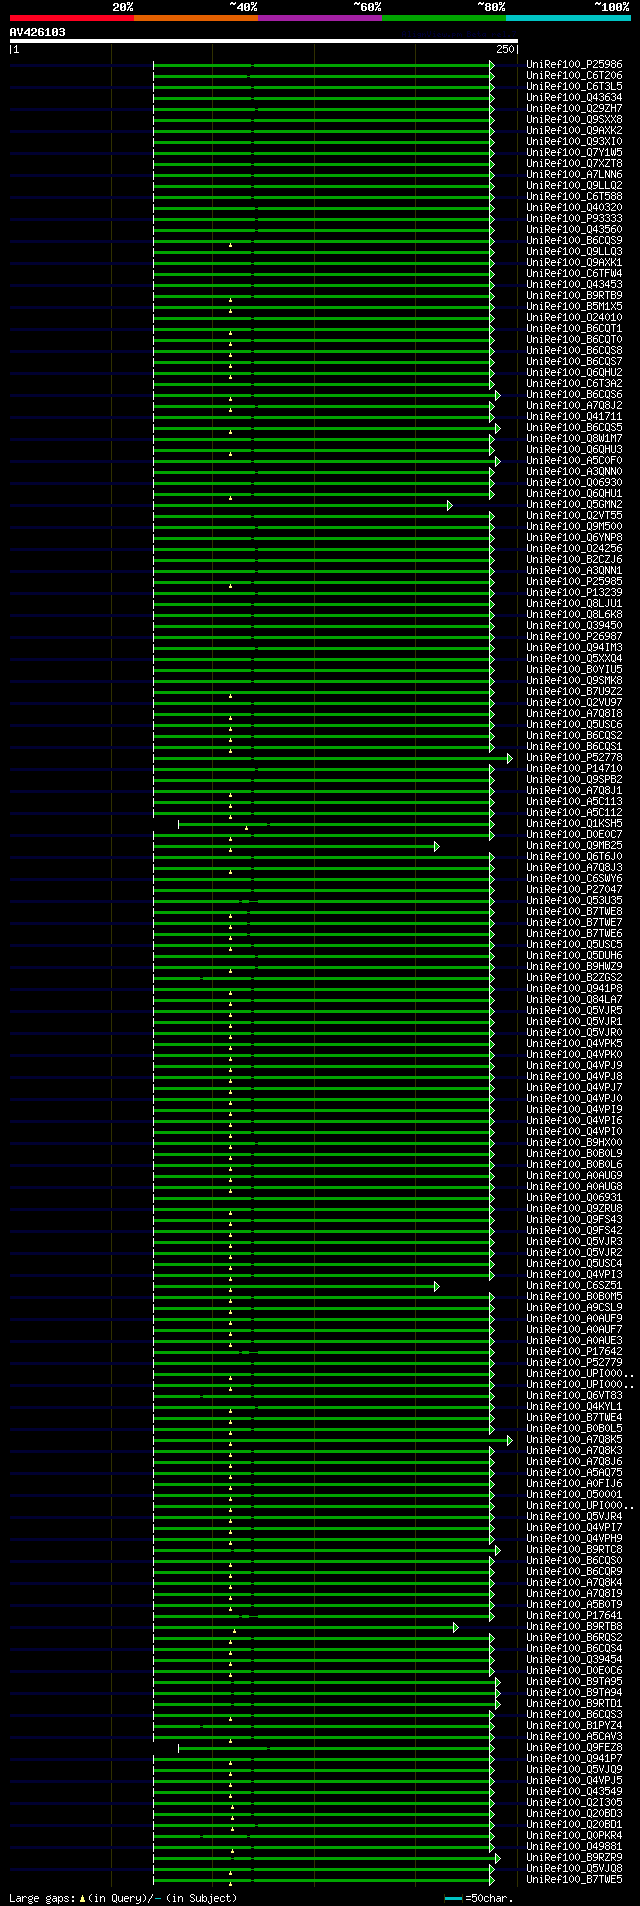Click the UniRef100_P17642 label

pyautogui.click(x=574, y=1352)
